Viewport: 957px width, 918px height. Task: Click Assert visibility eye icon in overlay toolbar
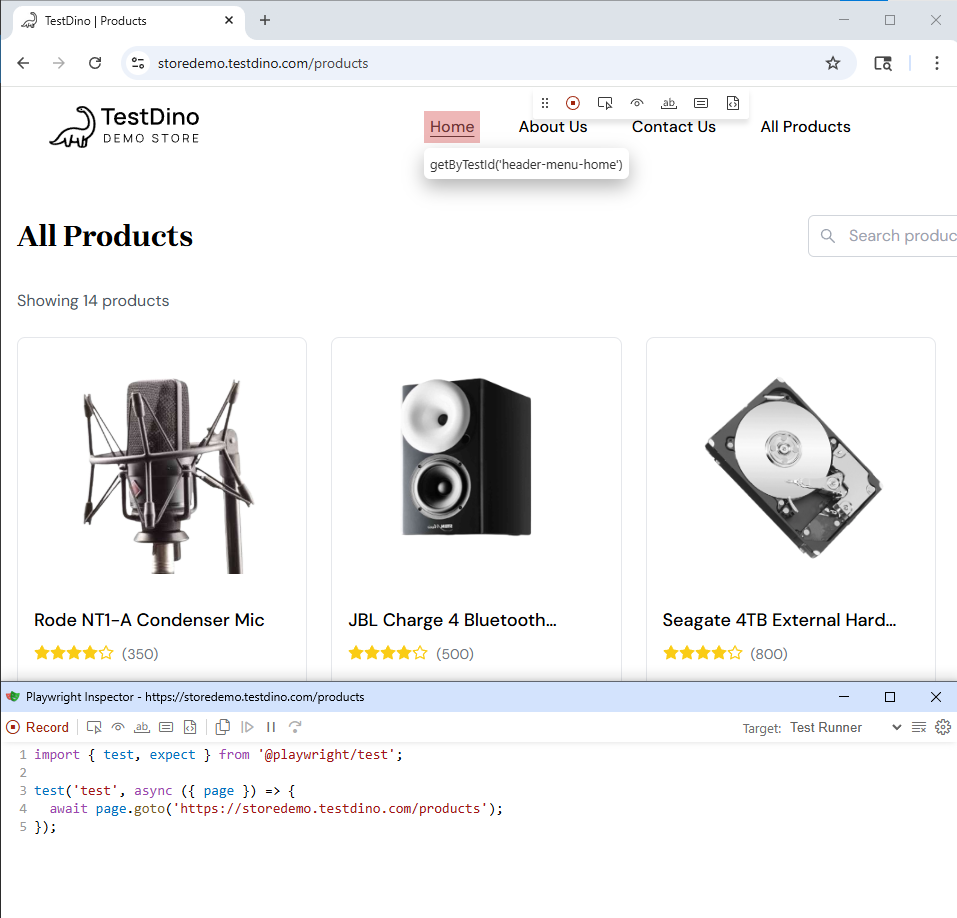pyautogui.click(x=637, y=103)
